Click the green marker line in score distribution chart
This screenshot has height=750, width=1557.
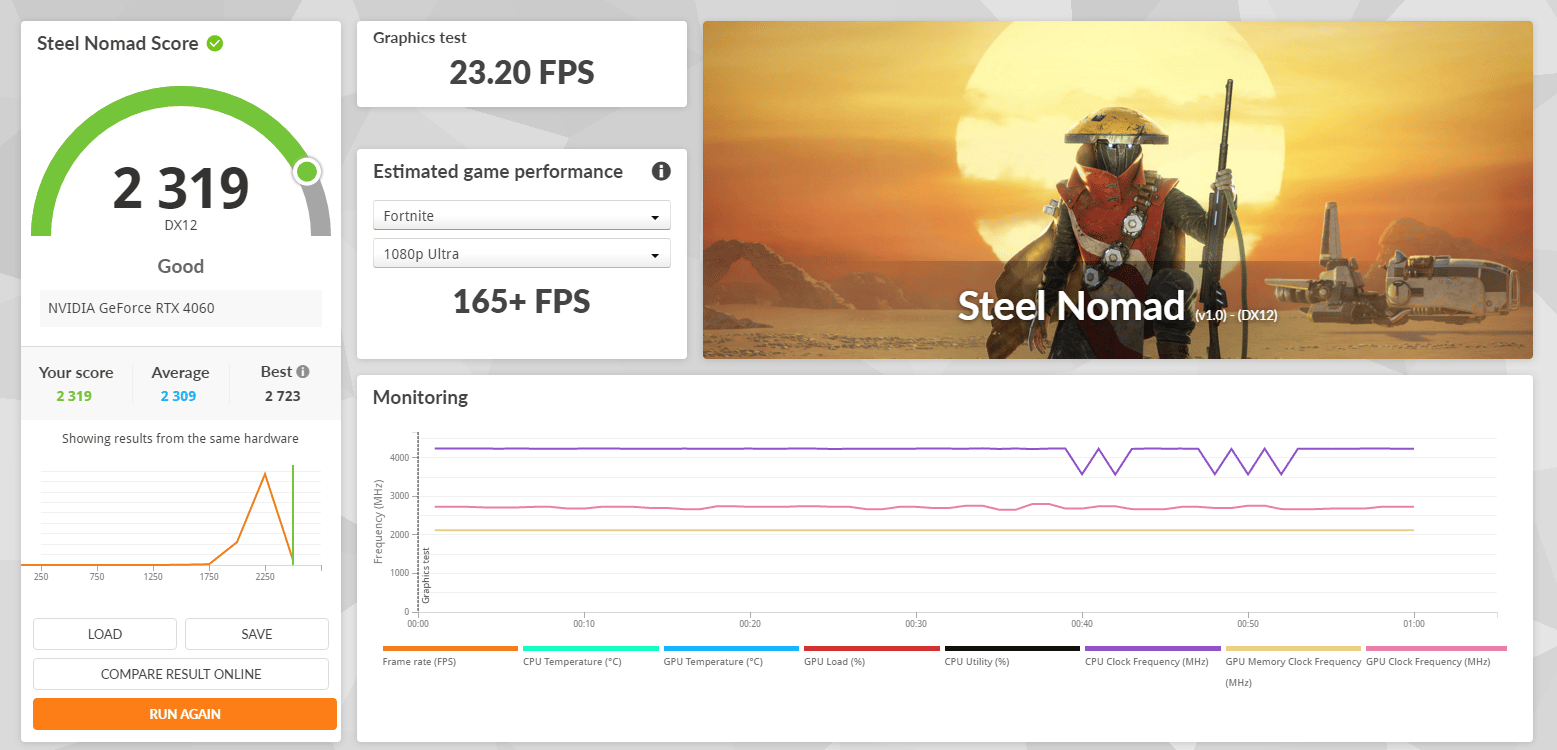coord(293,514)
